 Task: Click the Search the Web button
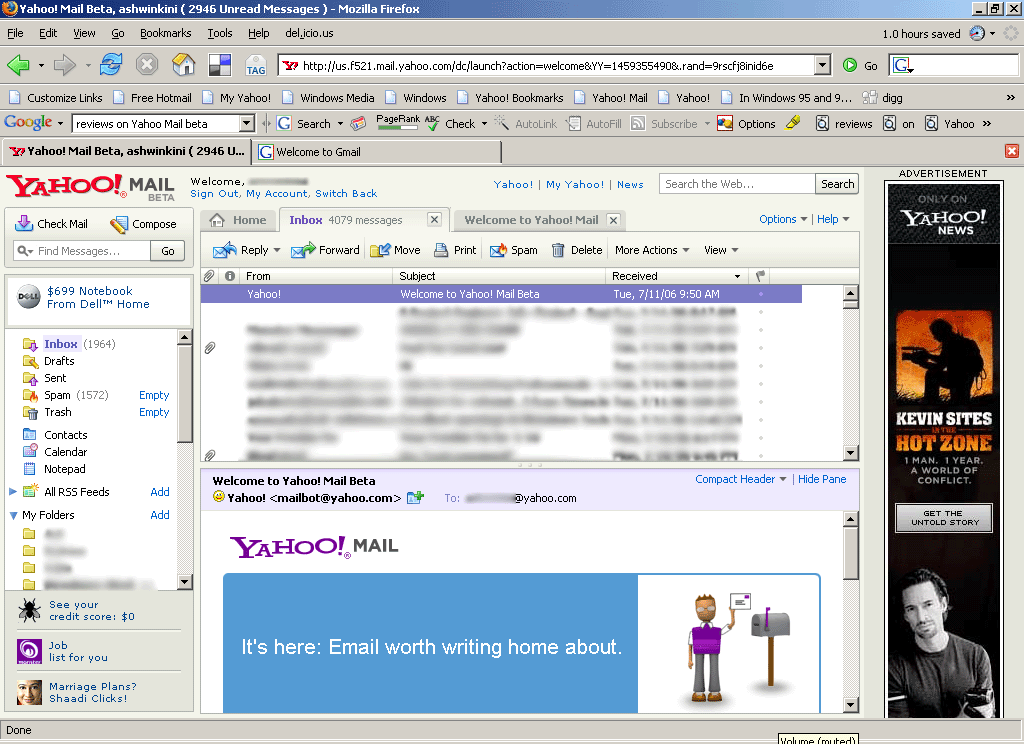tap(837, 184)
